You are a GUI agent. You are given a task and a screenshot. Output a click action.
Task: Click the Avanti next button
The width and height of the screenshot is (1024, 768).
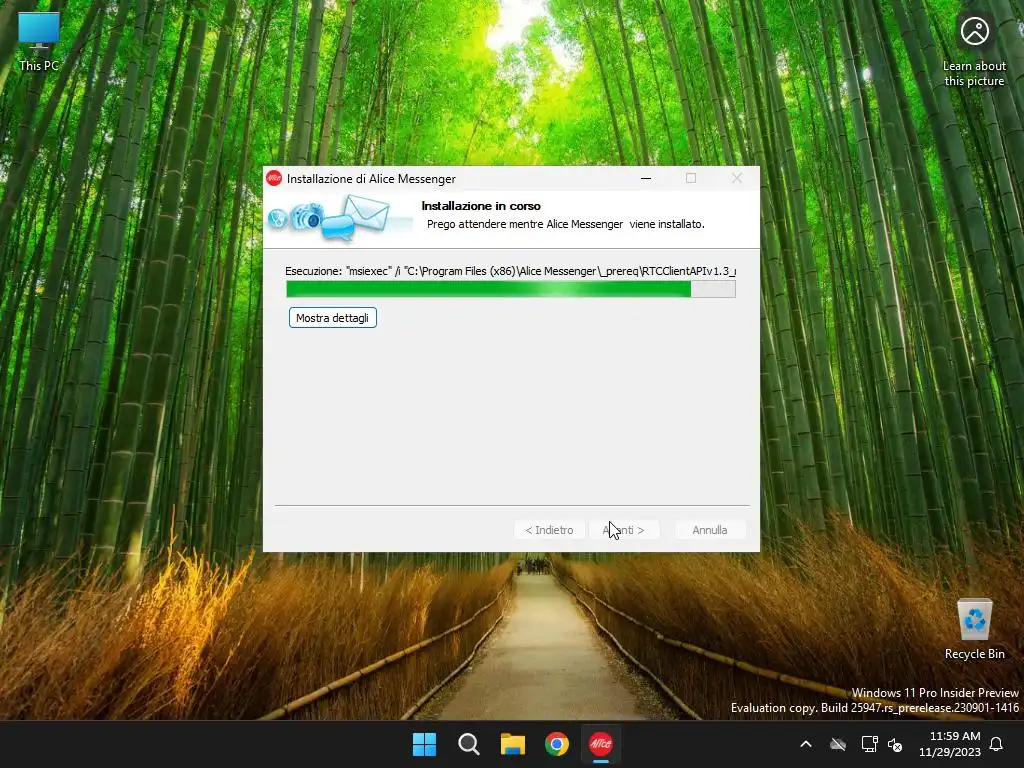tap(624, 530)
